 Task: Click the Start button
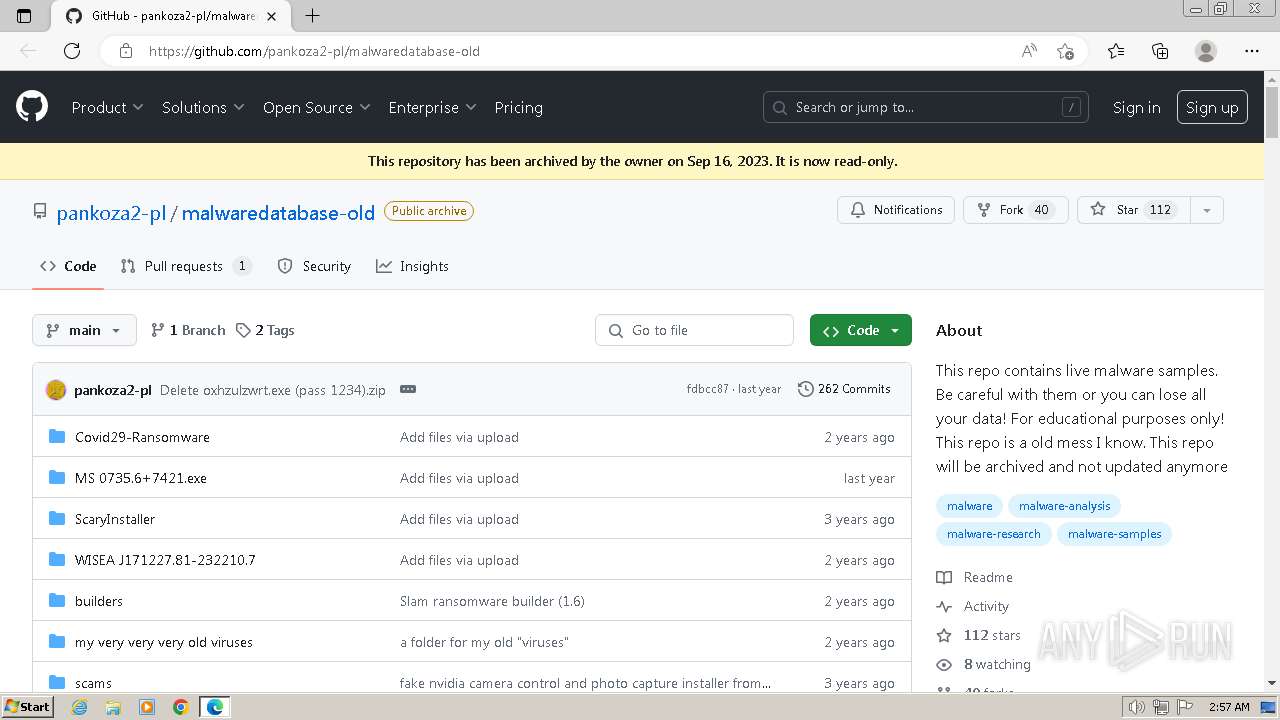click(27, 707)
